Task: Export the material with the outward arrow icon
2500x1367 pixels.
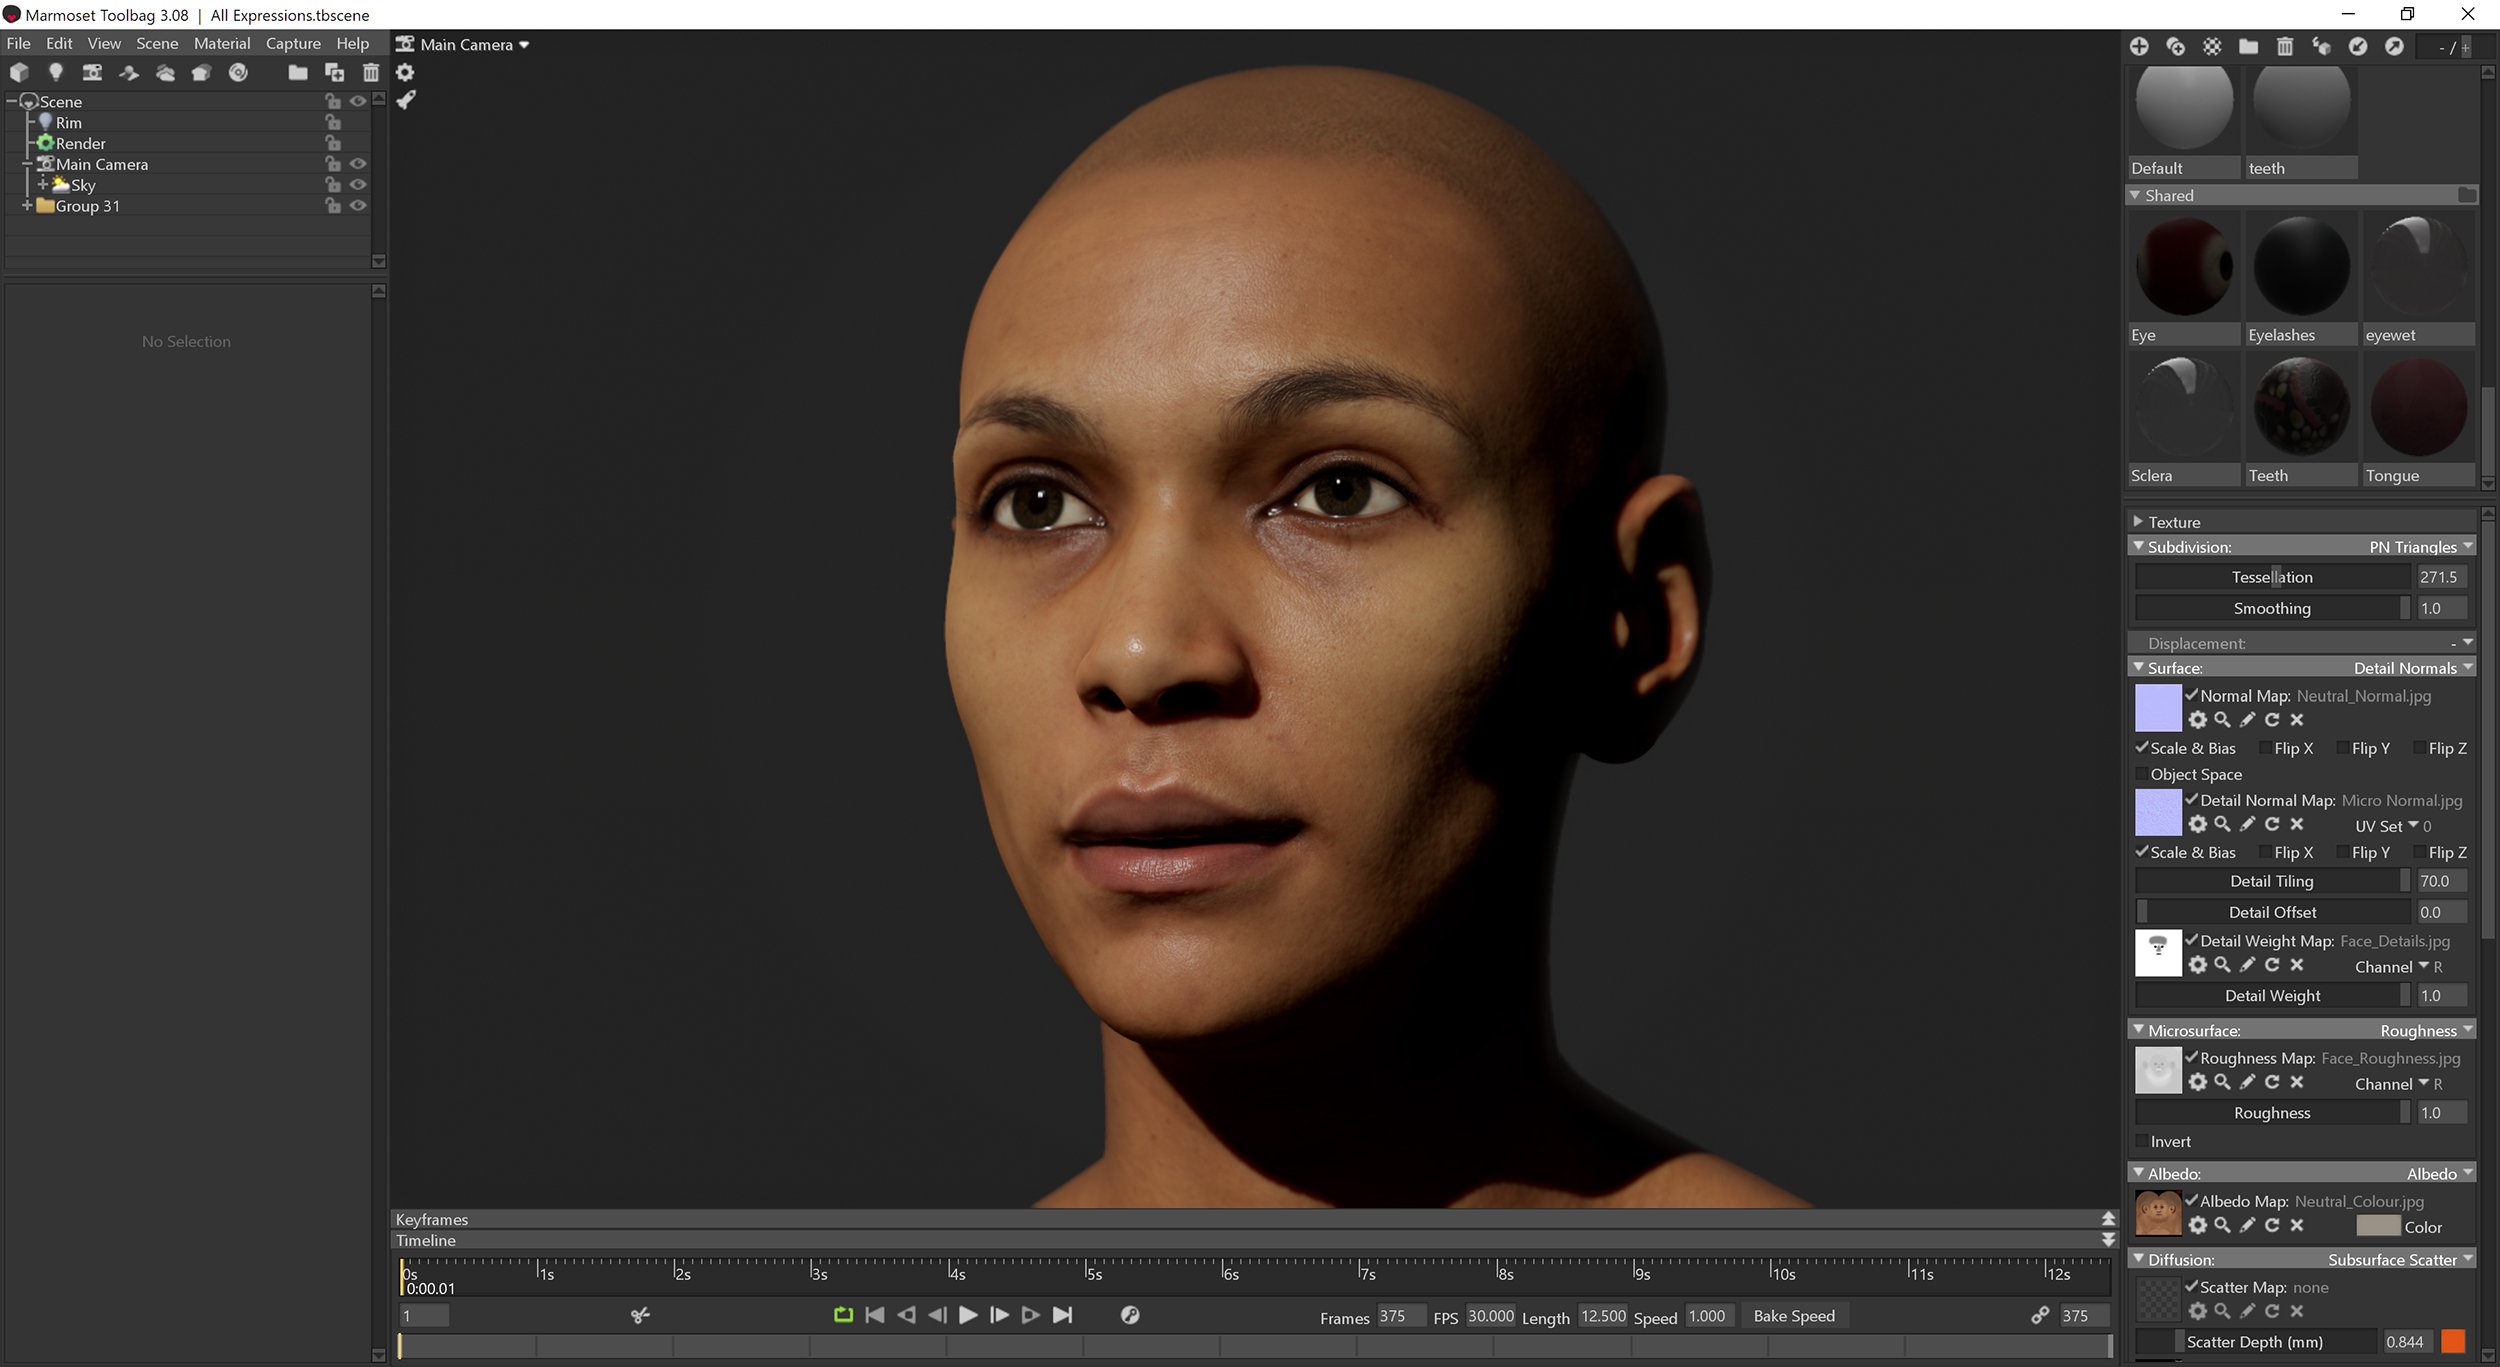Action: [2394, 46]
